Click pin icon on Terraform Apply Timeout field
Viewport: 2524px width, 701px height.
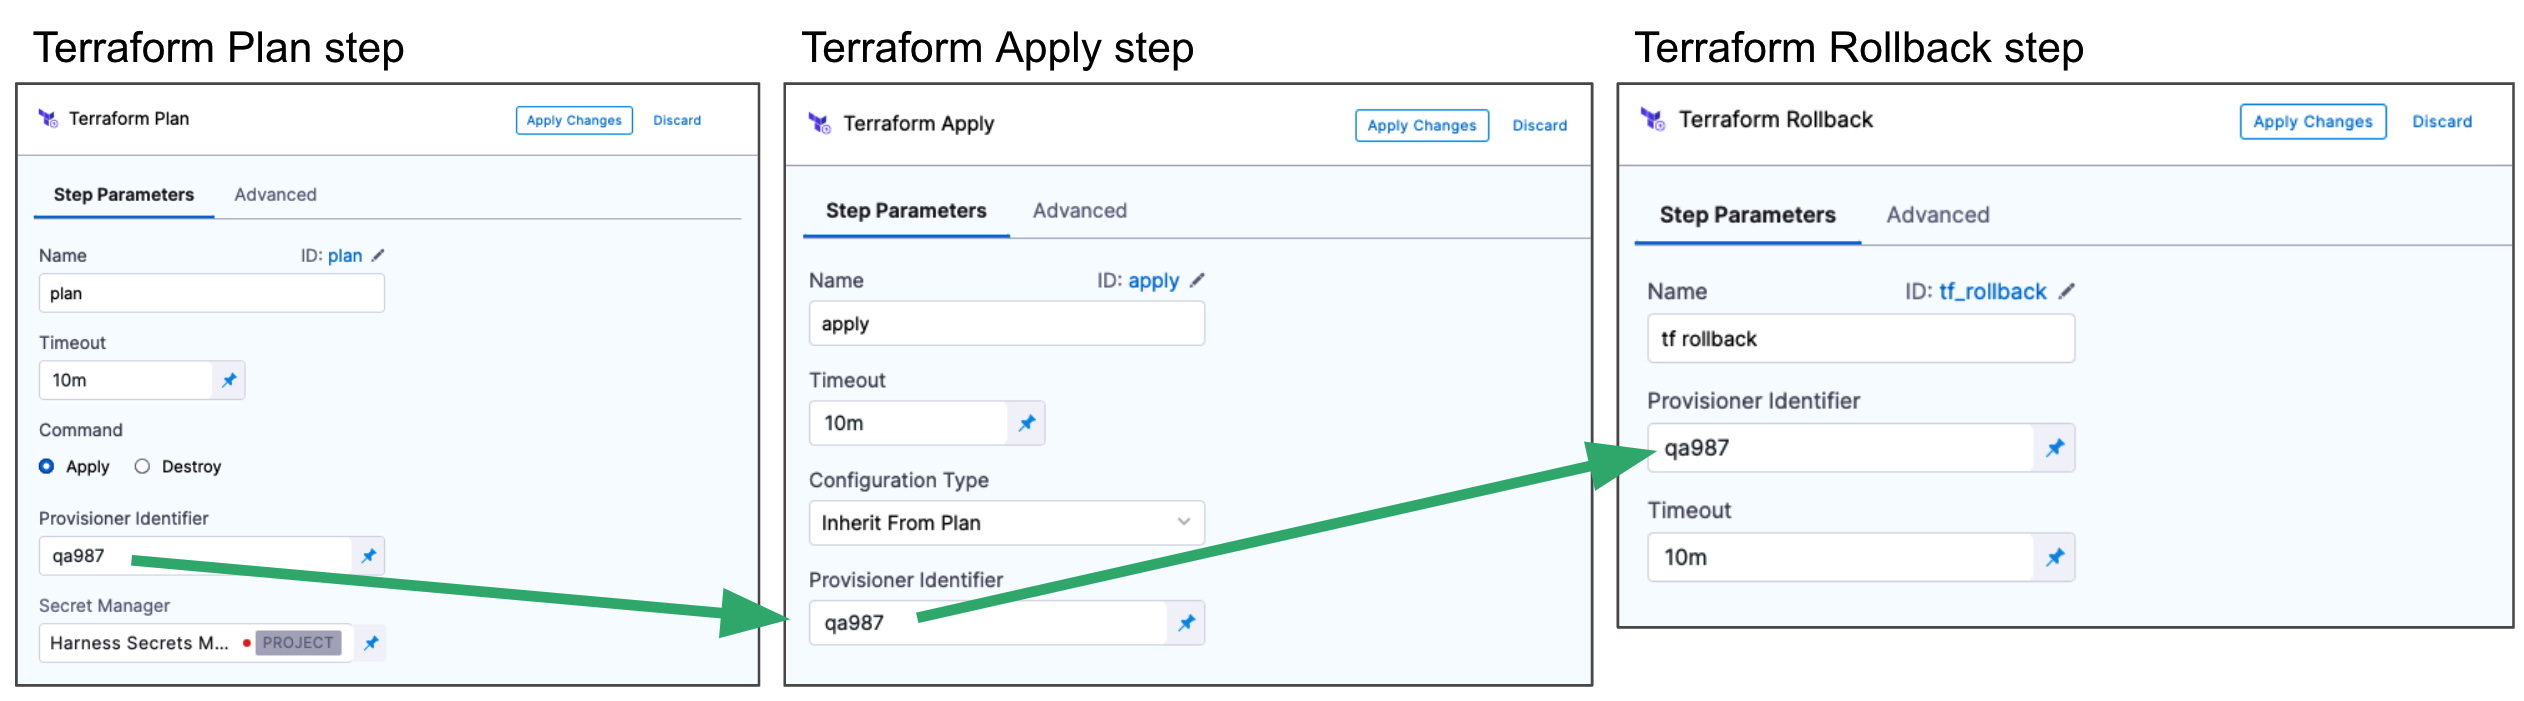point(1026,423)
